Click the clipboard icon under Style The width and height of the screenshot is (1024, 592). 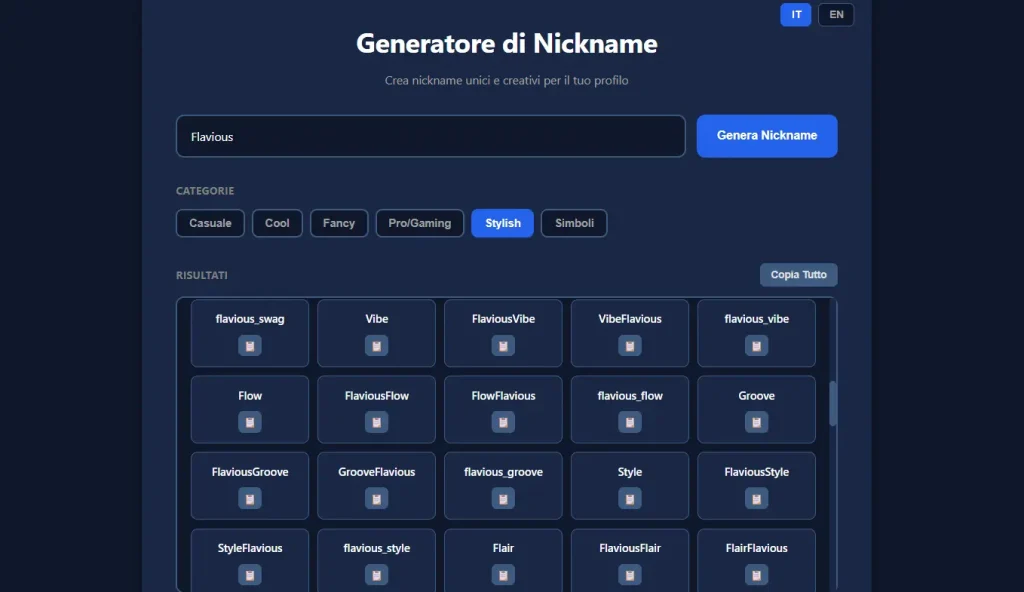point(630,499)
